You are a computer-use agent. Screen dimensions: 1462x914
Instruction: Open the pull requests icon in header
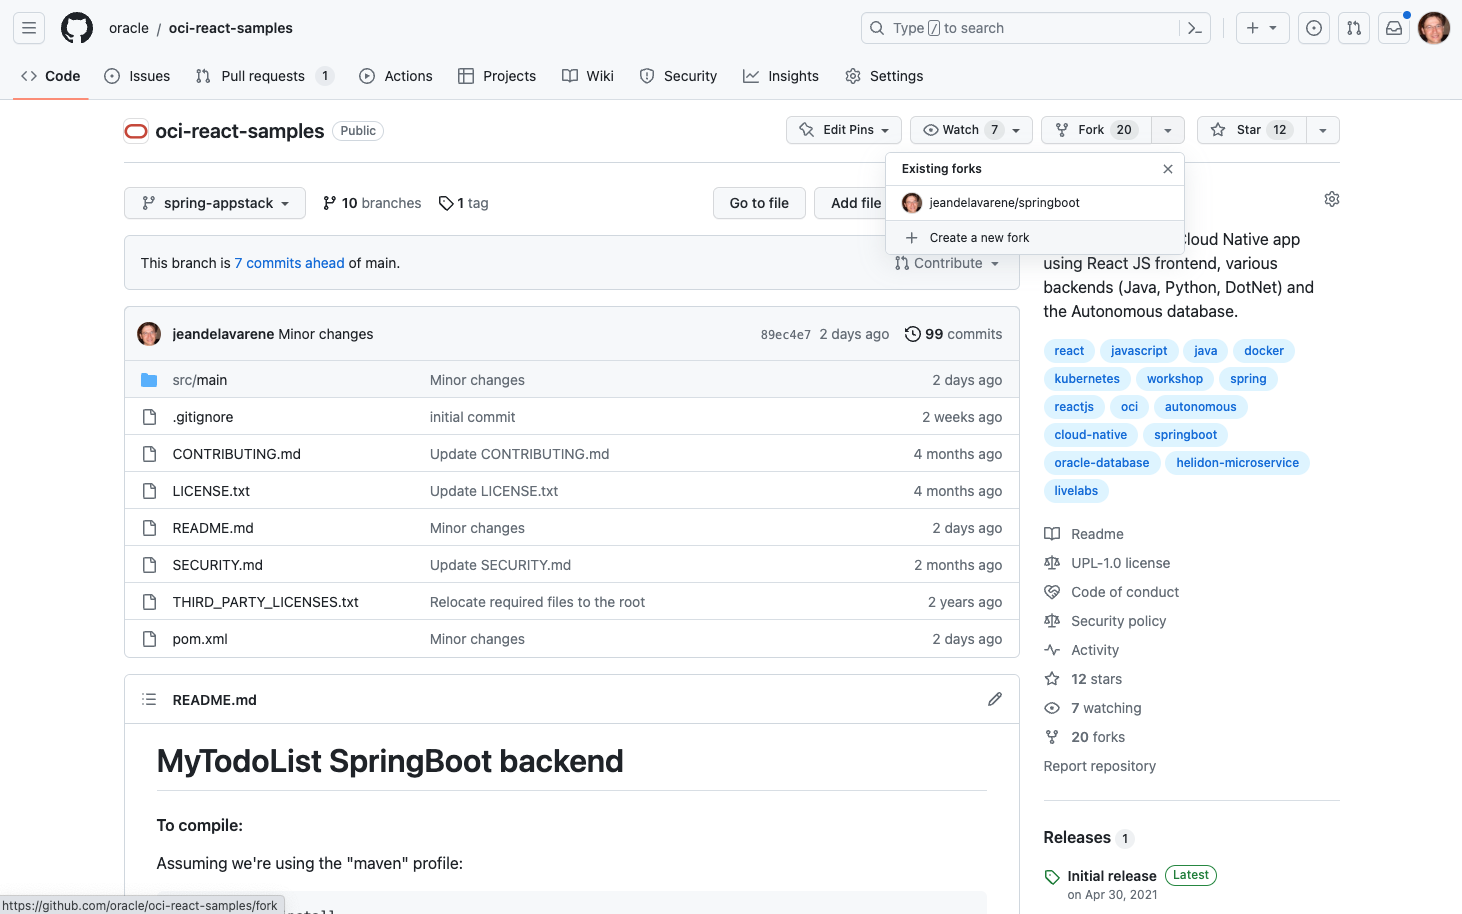1354,28
